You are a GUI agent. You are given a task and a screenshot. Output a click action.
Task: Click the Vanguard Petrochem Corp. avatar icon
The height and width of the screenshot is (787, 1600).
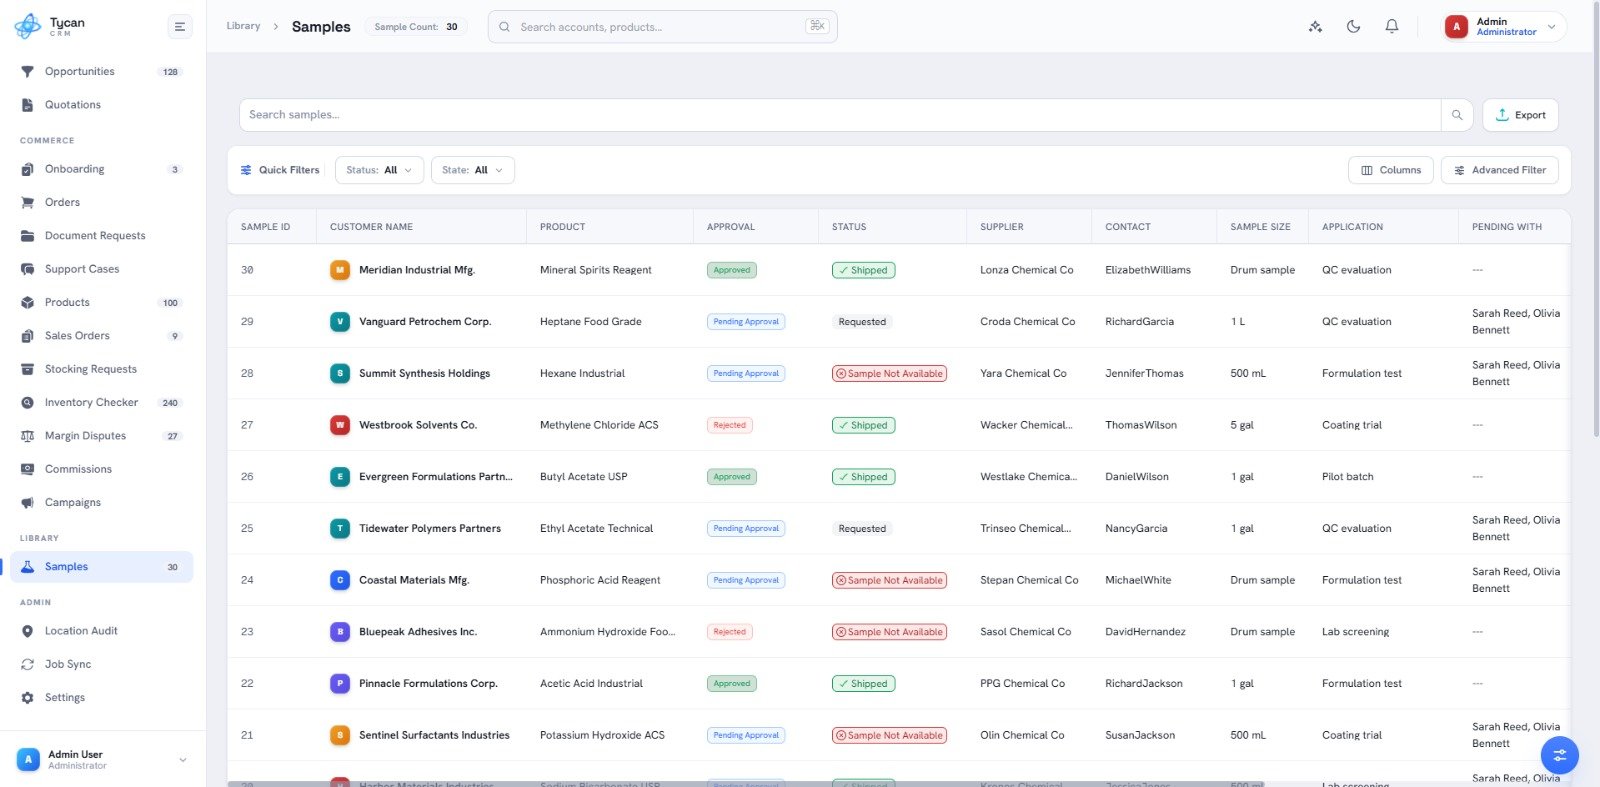340,322
